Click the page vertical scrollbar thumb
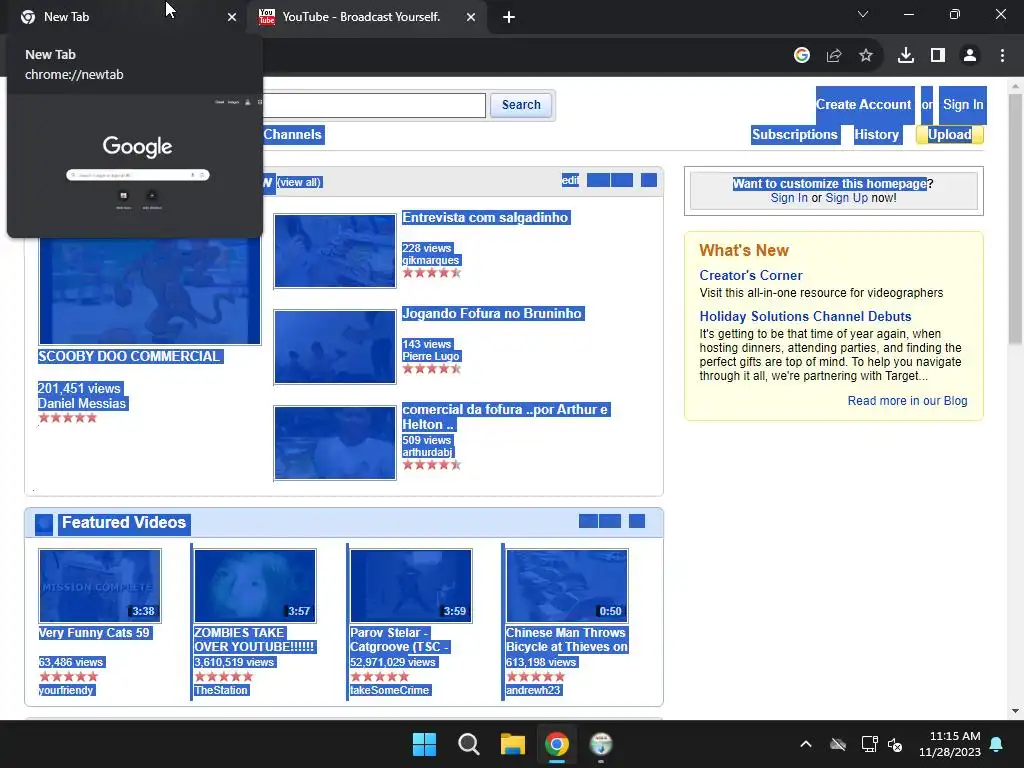The width and height of the screenshot is (1024, 768). tap(1015, 219)
